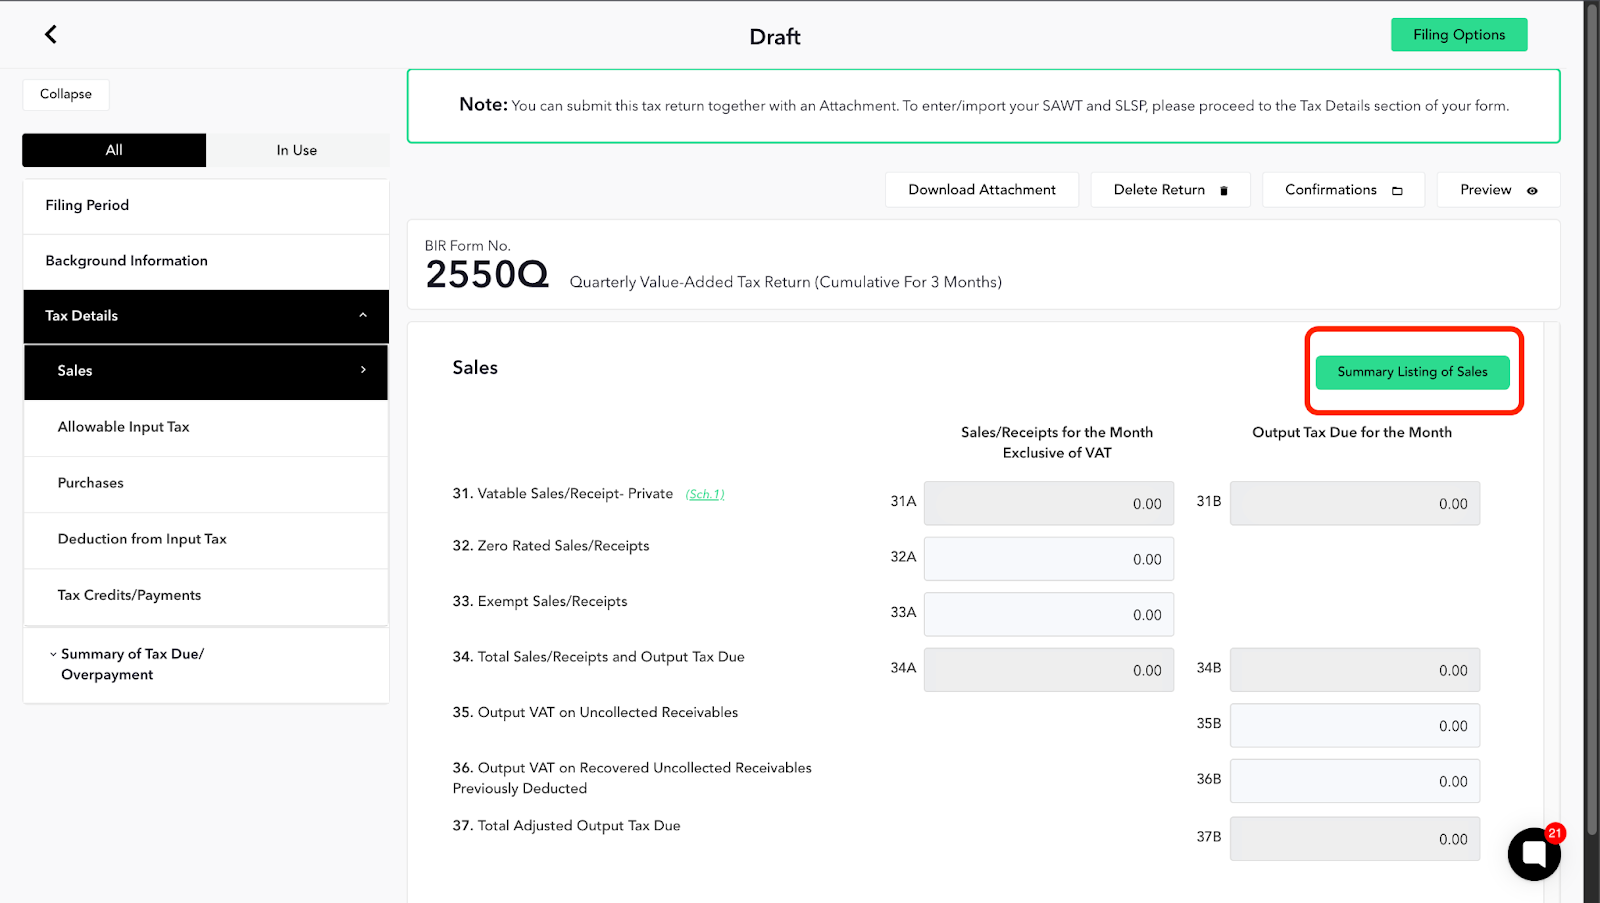Click the 33A Exempt Sales field

tap(1049, 615)
